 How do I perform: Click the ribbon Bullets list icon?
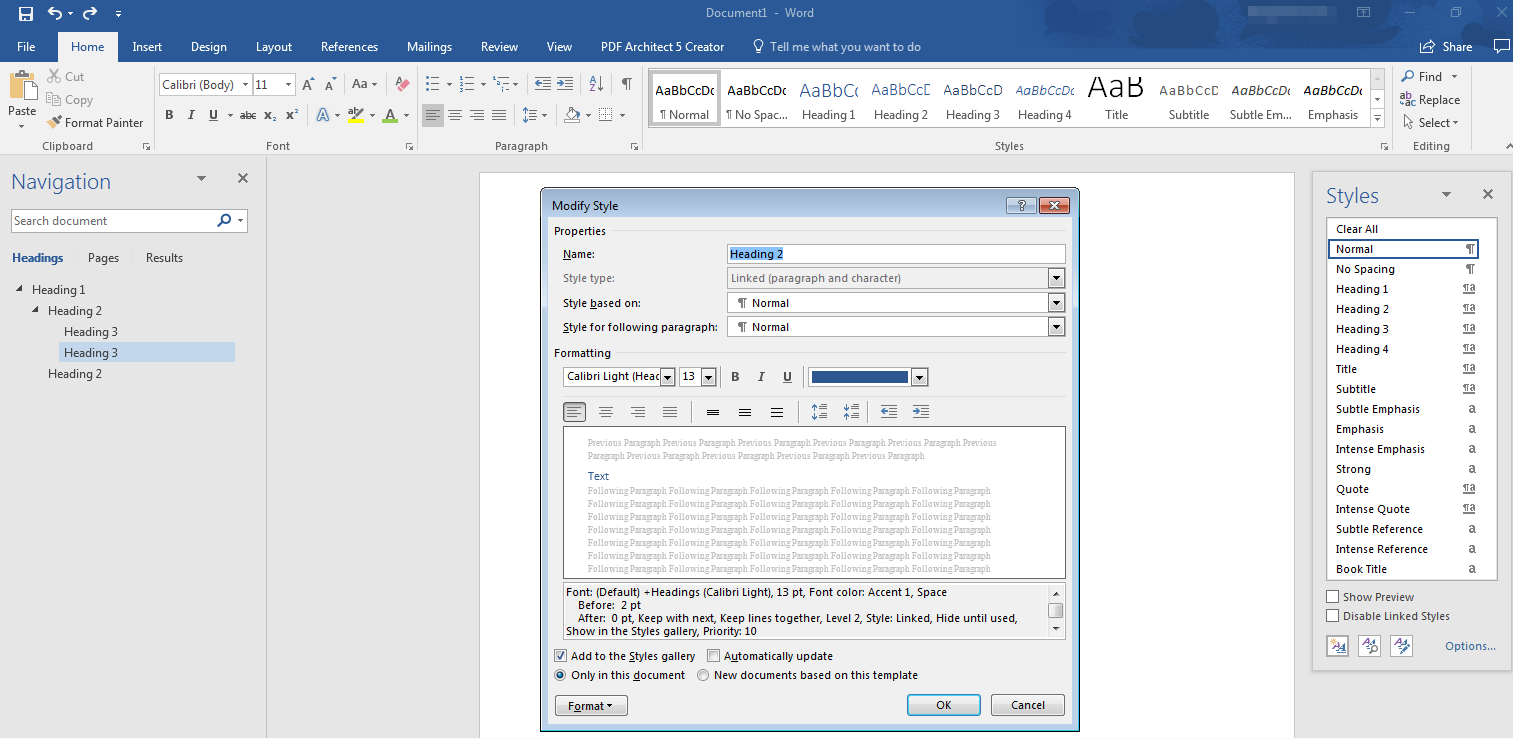(x=432, y=84)
